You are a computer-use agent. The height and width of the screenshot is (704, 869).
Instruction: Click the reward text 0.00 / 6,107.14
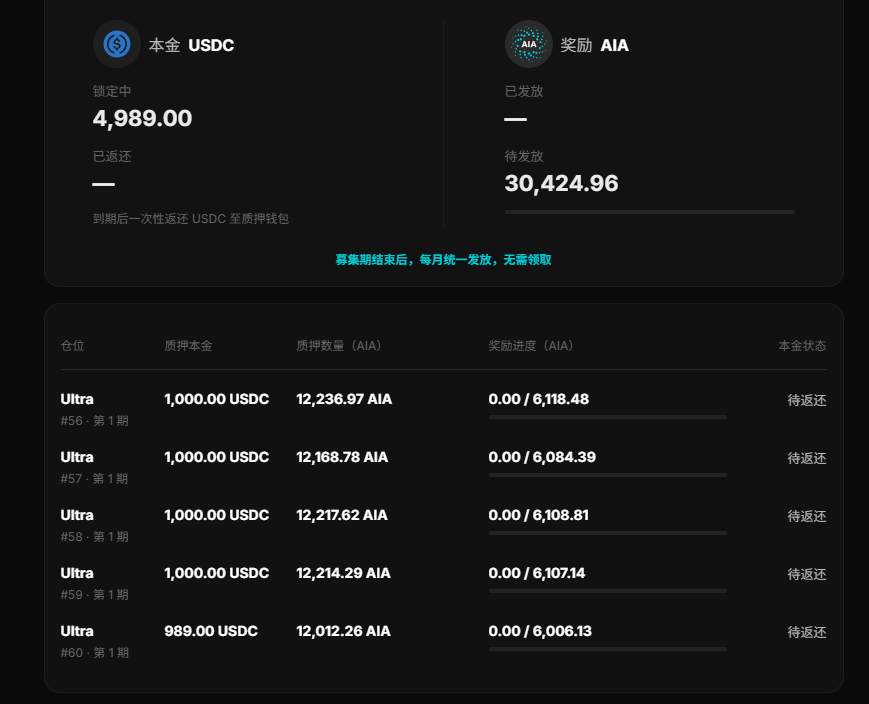point(537,573)
